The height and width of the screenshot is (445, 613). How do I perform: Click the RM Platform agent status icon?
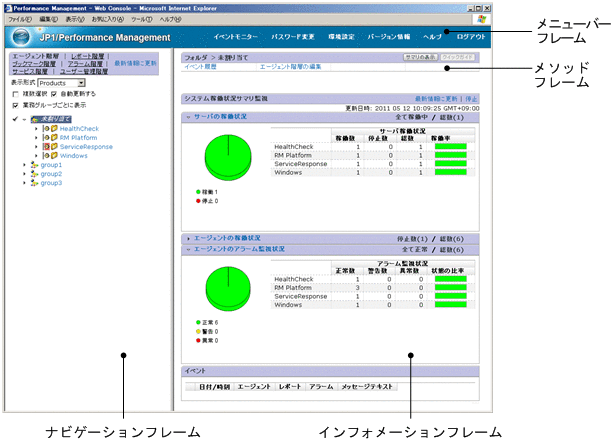click(x=46, y=137)
